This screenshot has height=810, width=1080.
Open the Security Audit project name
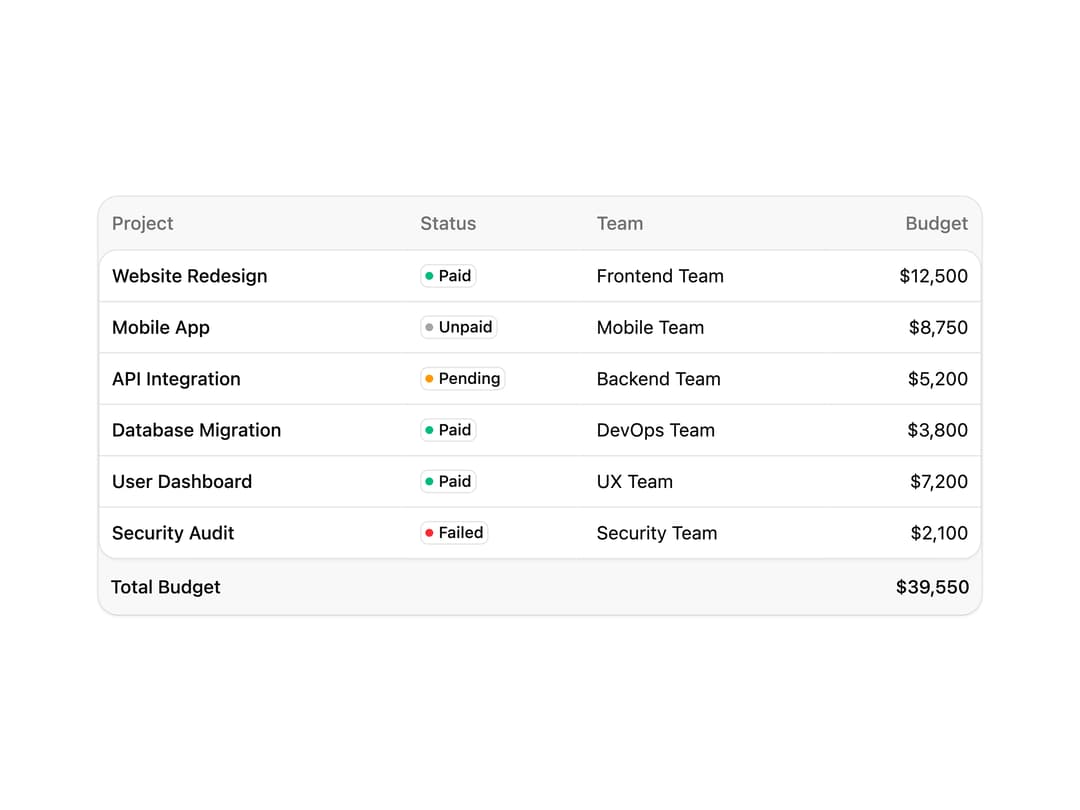(x=173, y=533)
